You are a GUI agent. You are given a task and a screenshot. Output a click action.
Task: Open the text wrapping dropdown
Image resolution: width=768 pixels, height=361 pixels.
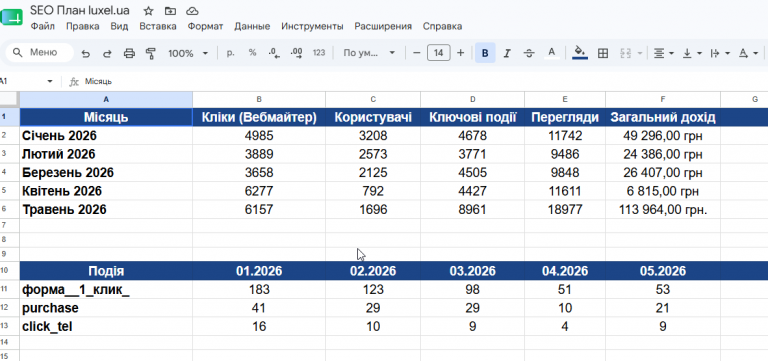coord(720,53)
